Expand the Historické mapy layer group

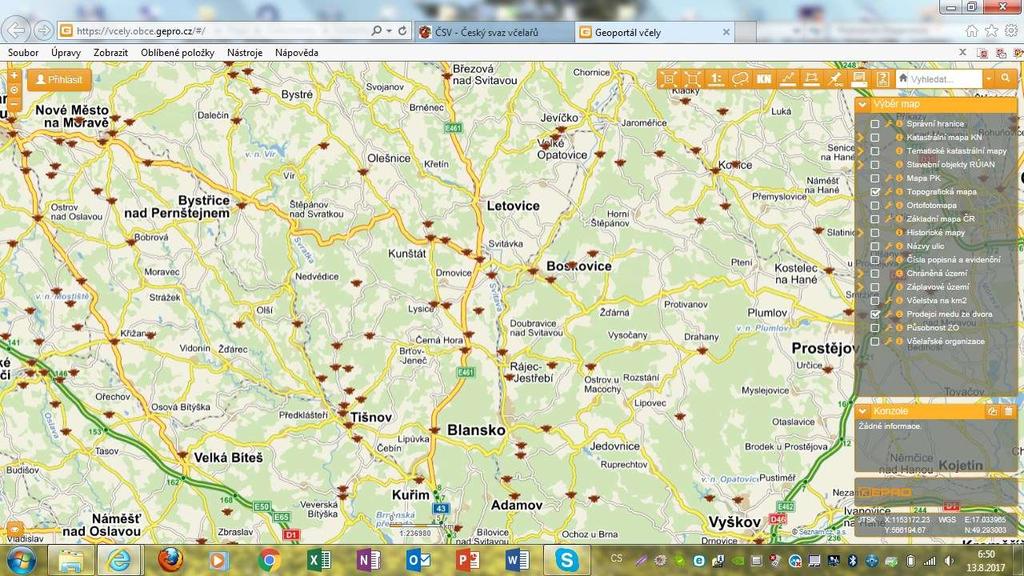[x=860, y=232]
